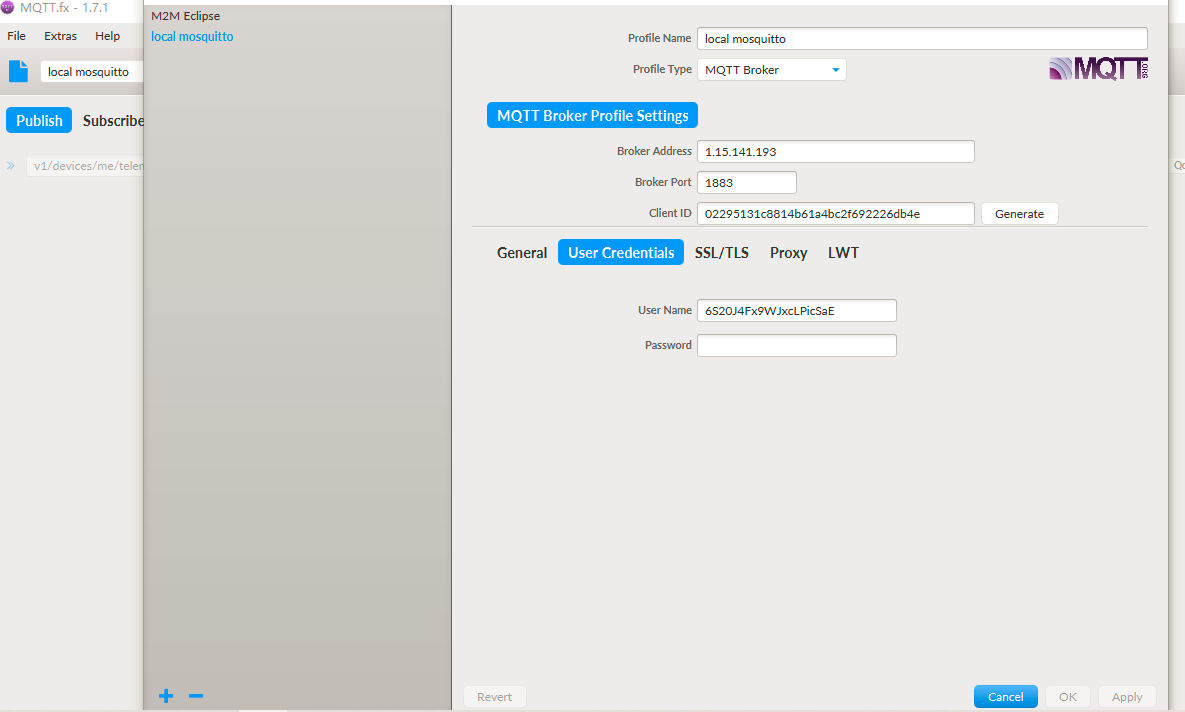
Task: Generate a new Client ID
Action: pos(1019,214)
